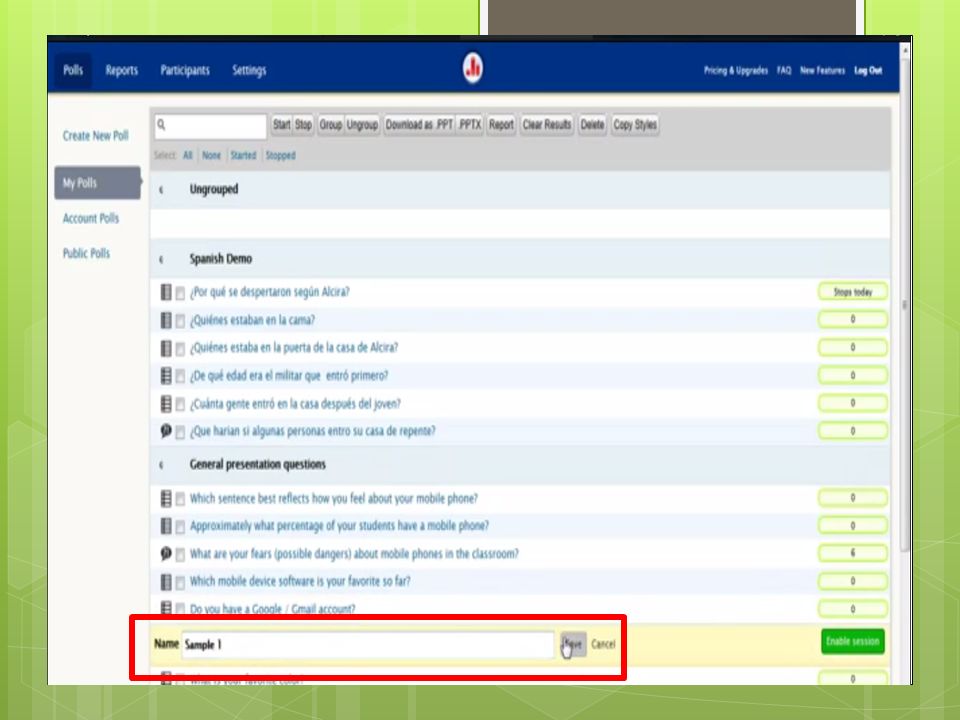The image size is (960, 720).
Task: Click the response count 6 badge
Action: [852, 553]
